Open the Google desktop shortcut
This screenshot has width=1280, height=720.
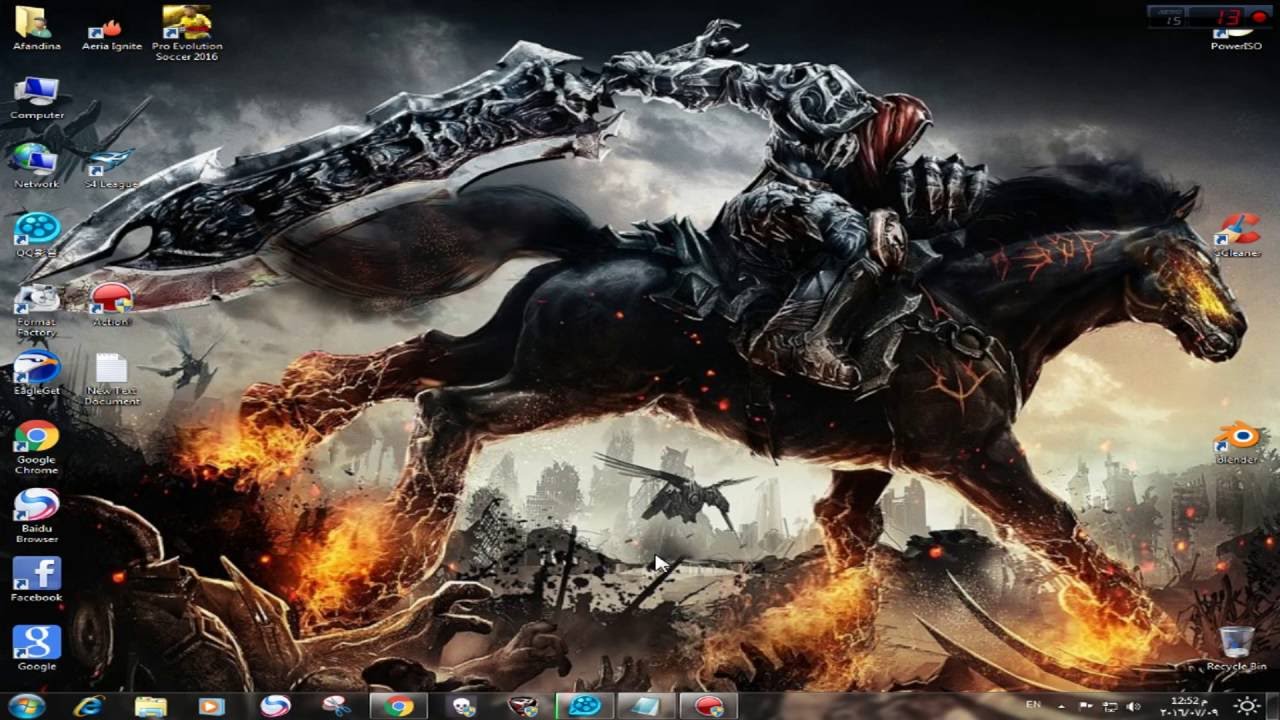tap(37, 648)
